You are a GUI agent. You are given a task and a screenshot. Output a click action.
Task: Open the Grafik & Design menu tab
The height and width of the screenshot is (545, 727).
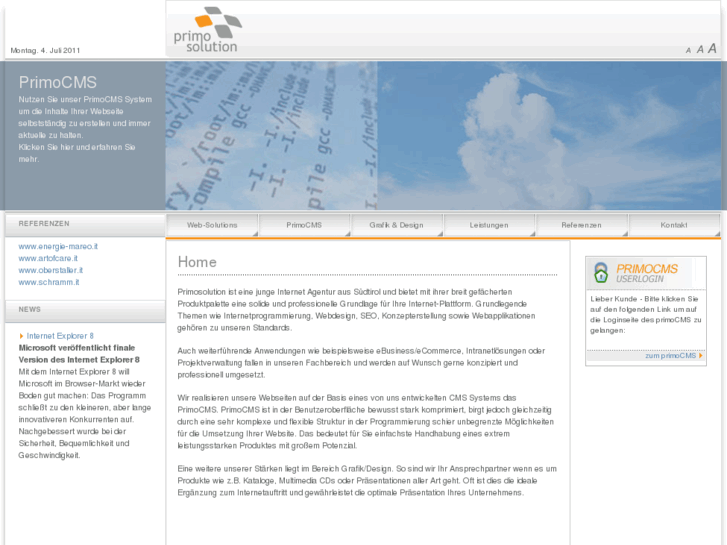point(396,225)
